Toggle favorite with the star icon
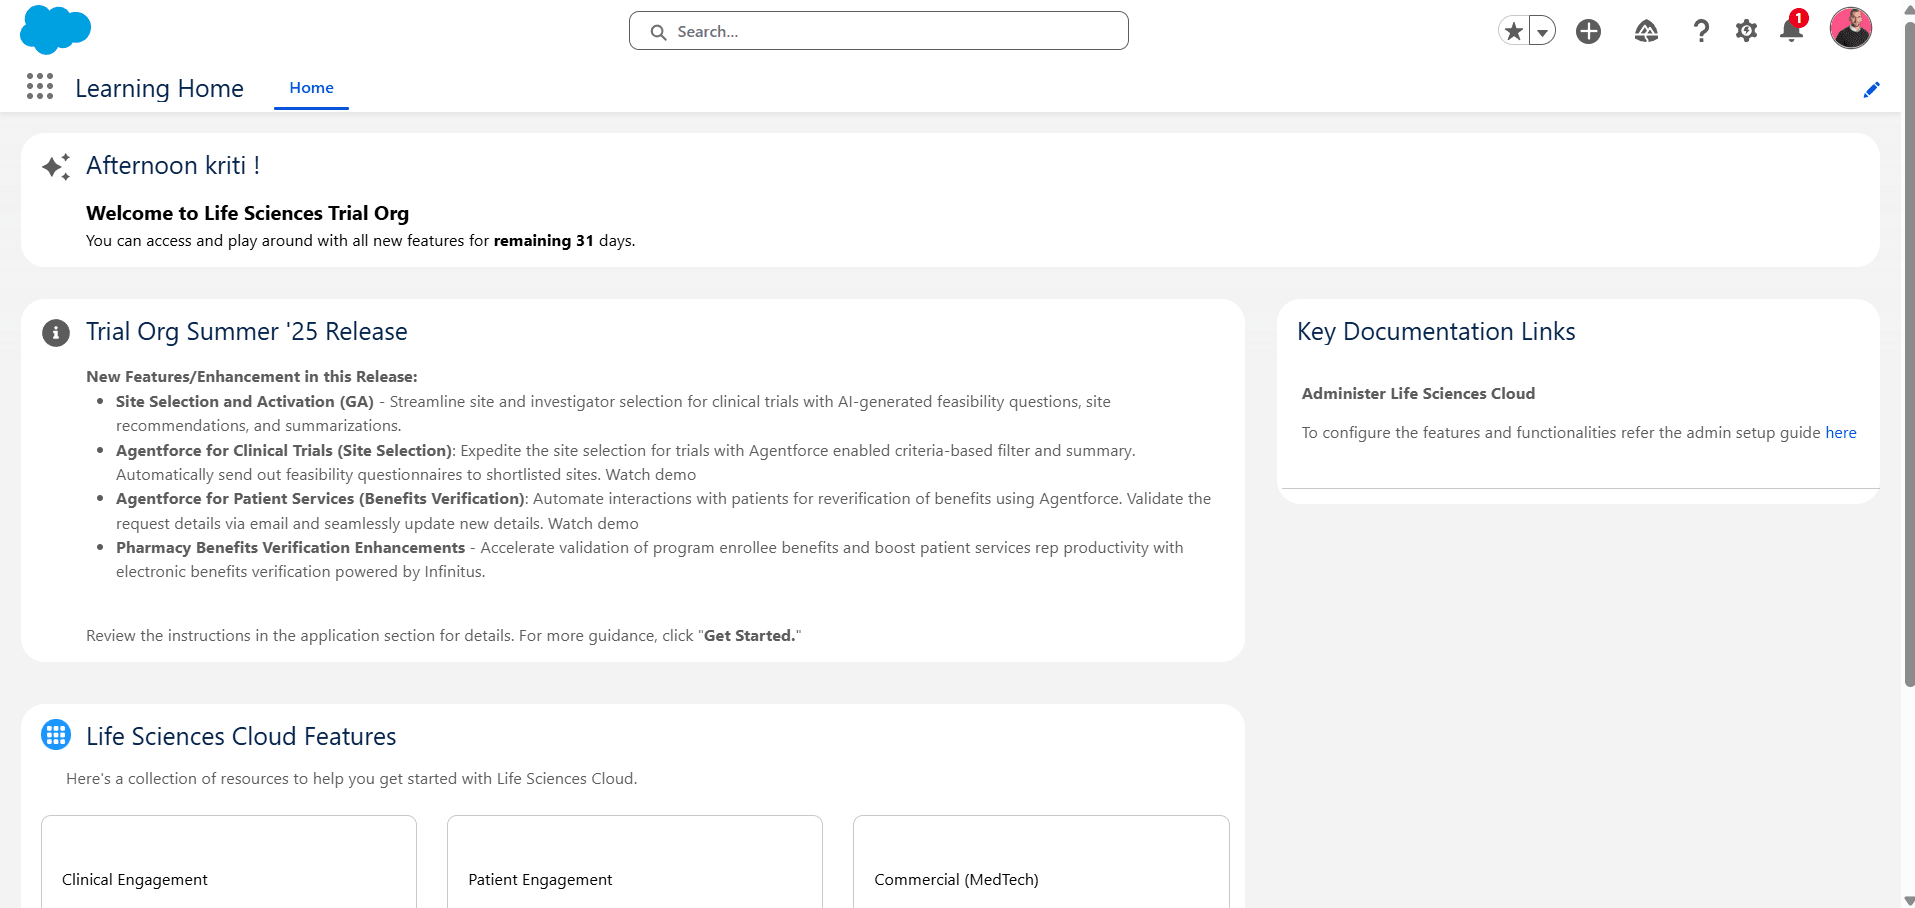The height and width of the screenshot is (908, 1915). click(1512, 31)
